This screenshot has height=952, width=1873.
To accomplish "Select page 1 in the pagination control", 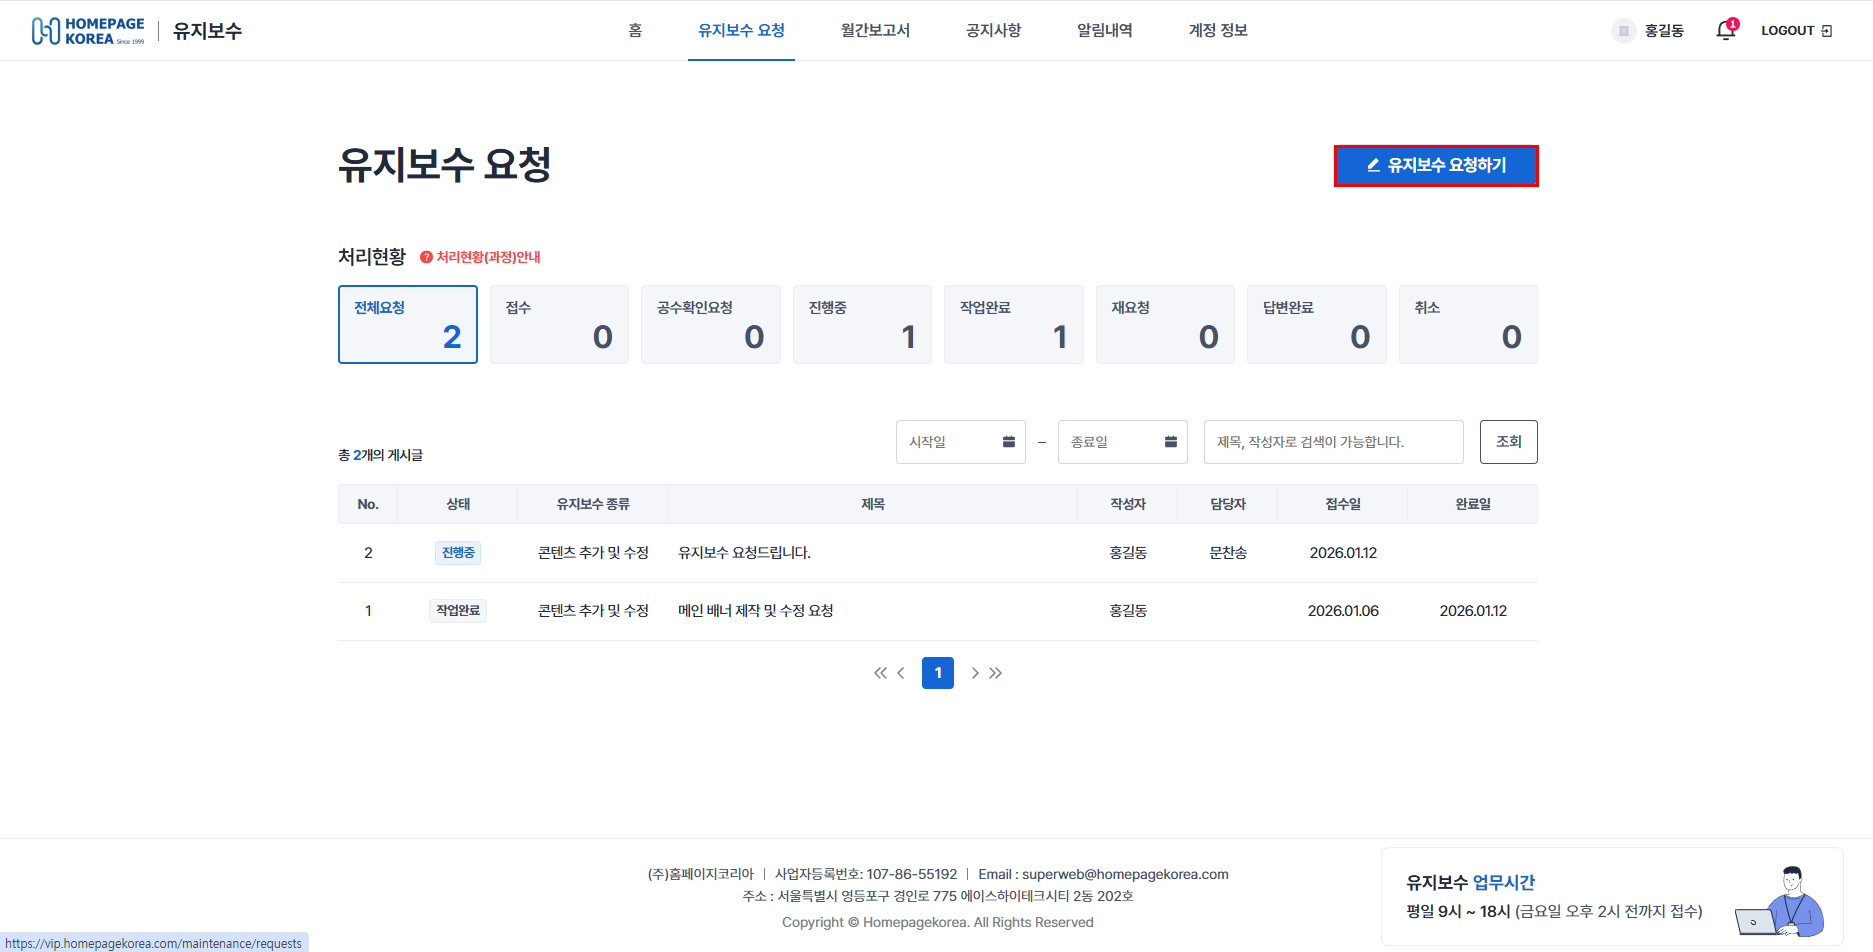I will pyautogui.click(x=937, y=673).
